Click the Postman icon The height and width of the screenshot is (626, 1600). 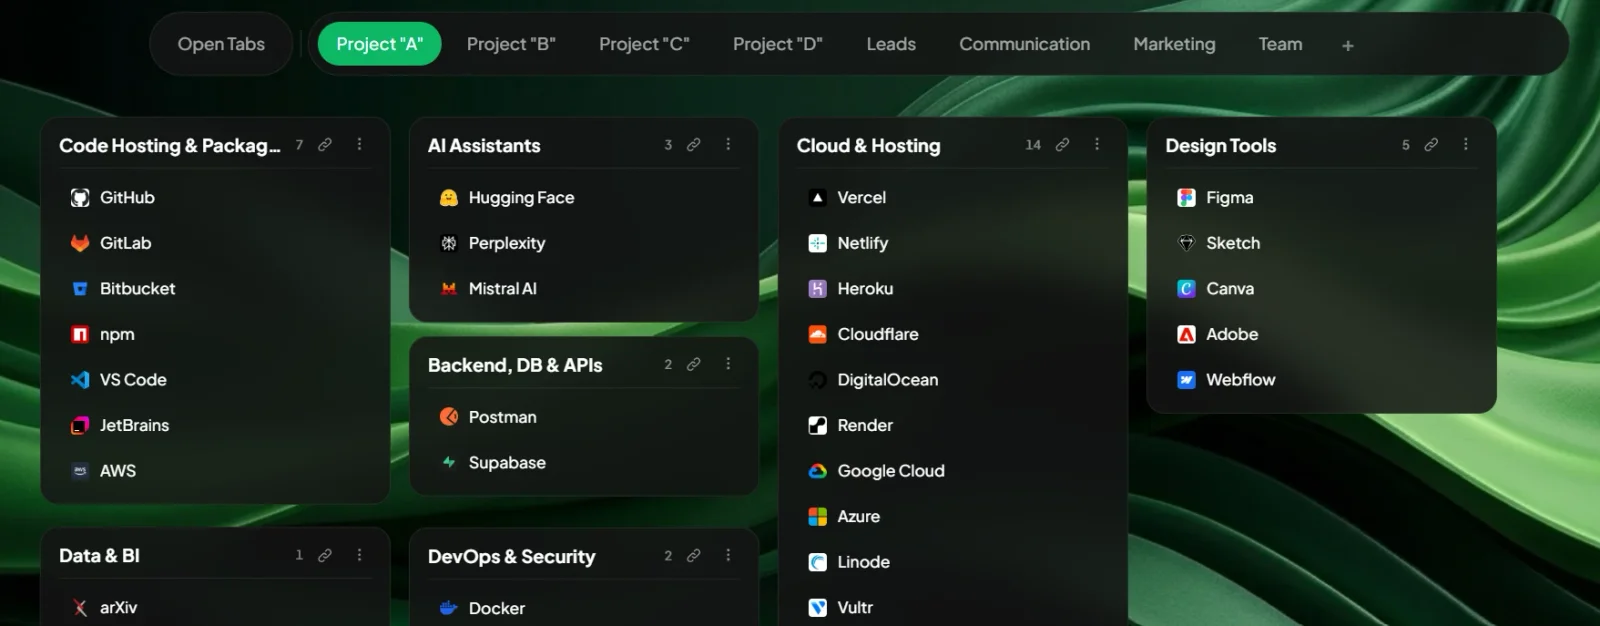(x=449, y=417)
